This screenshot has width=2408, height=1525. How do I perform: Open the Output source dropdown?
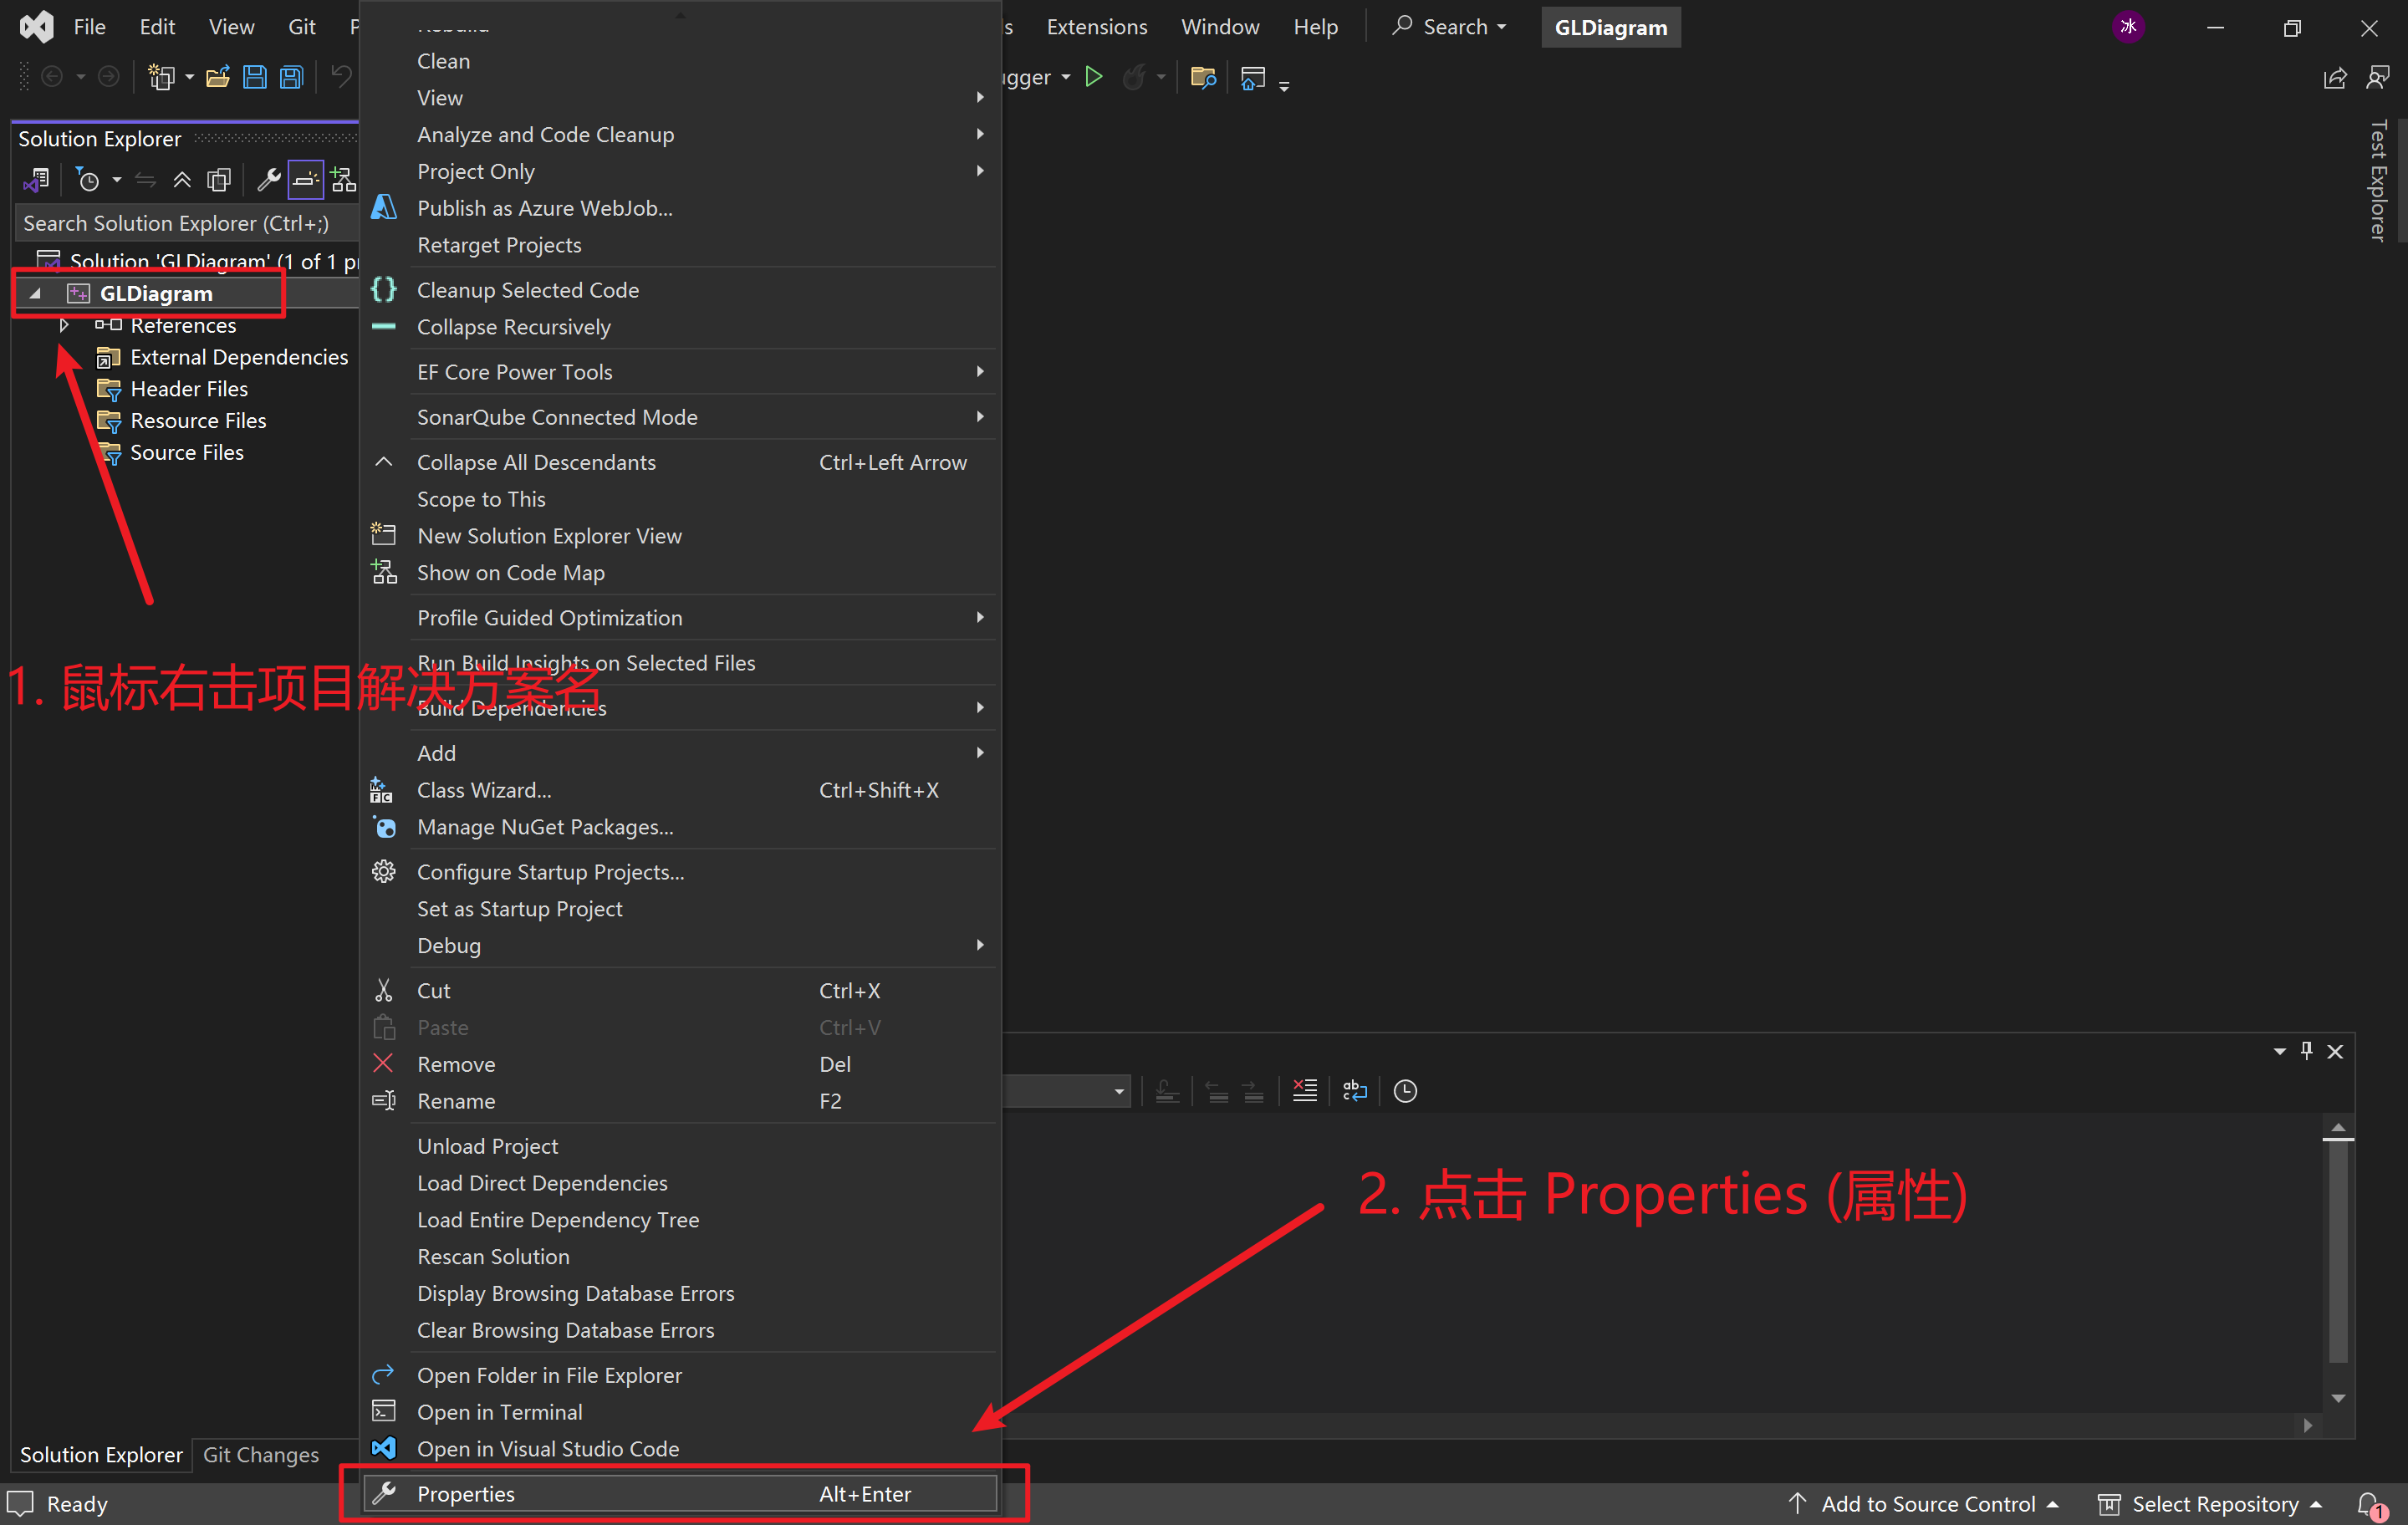point(1118,1091)
